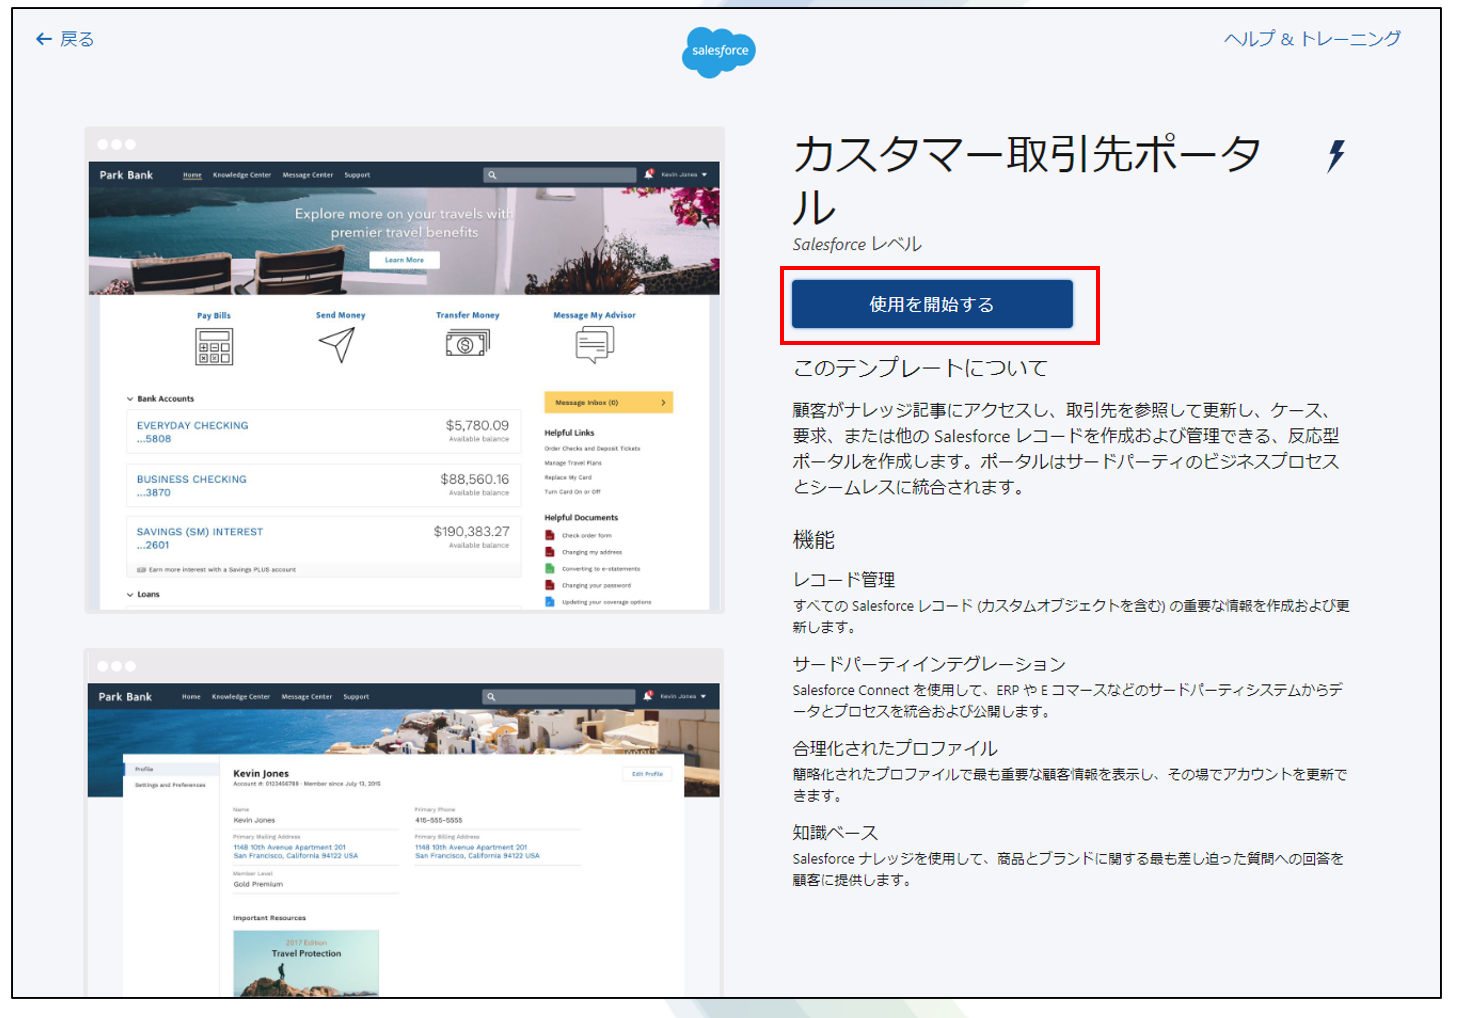Click the back arrow labeled 戻る
Screen dimensions: 1459x1018
coord(65,39)
